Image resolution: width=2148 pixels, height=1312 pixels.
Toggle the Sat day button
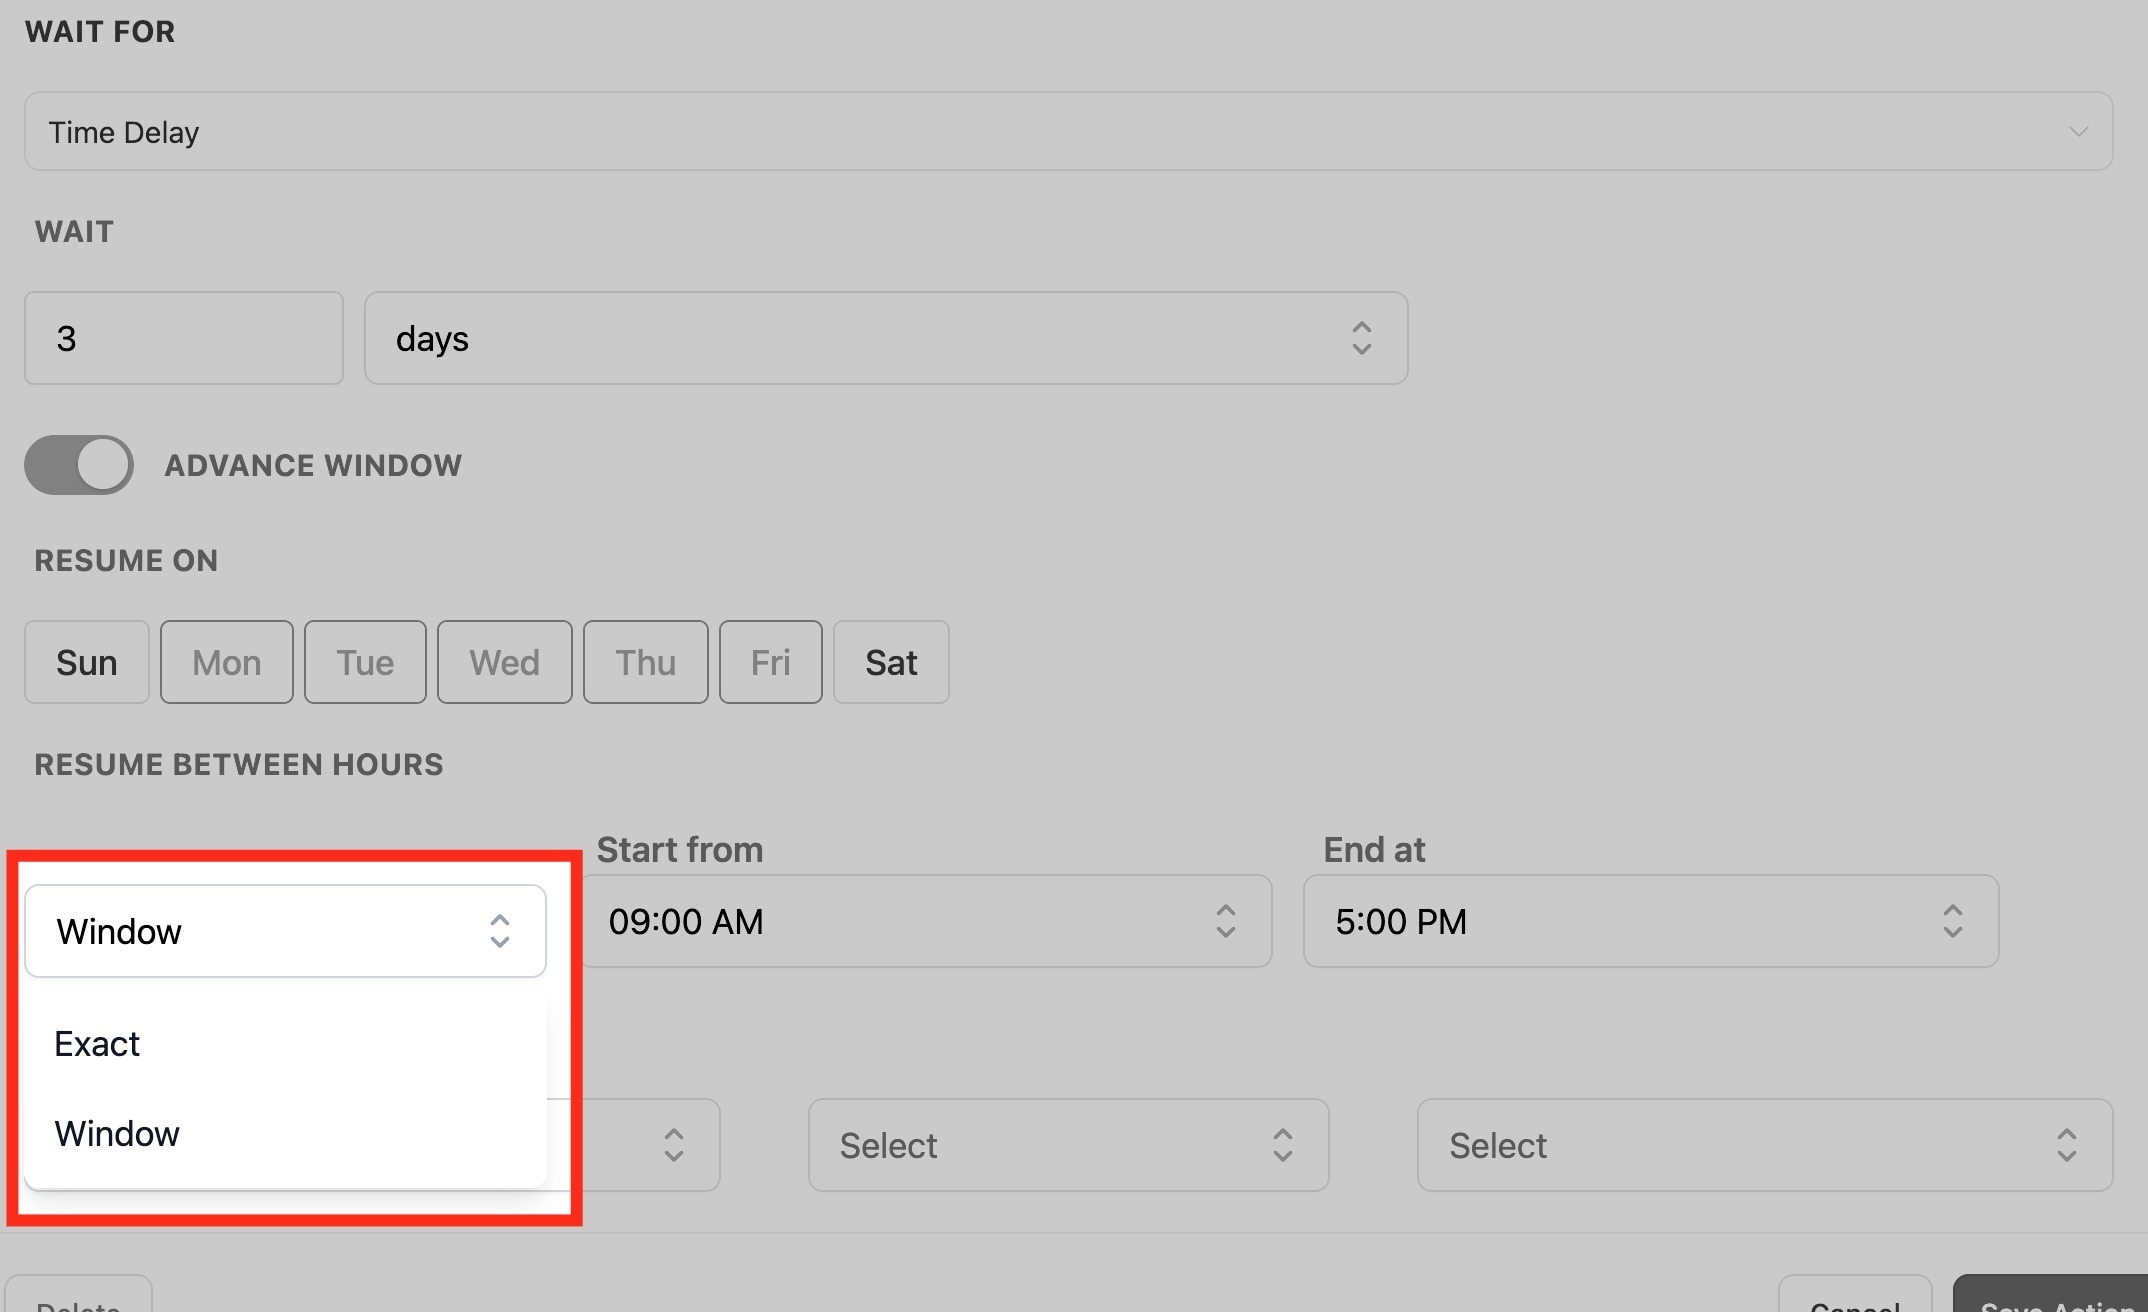891,662
